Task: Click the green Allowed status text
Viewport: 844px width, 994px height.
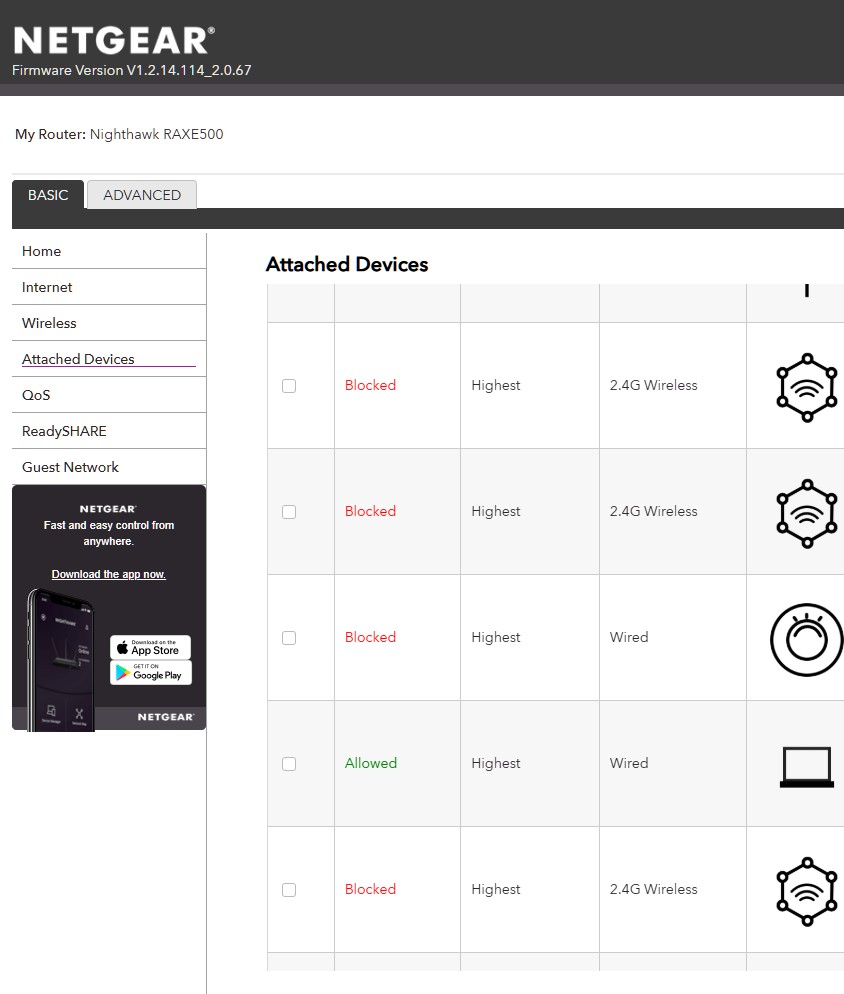Action: pos(371,763)
